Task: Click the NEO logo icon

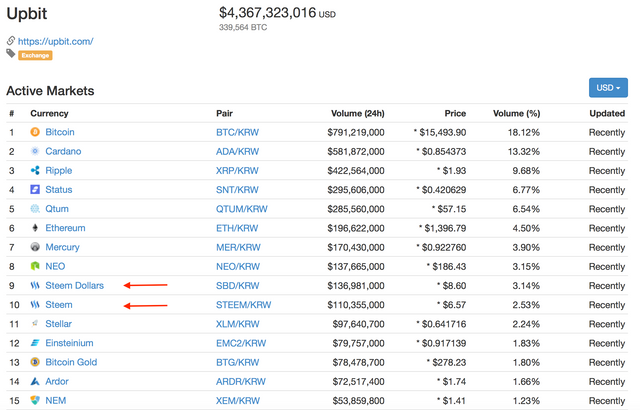Action: click(35, 266)
